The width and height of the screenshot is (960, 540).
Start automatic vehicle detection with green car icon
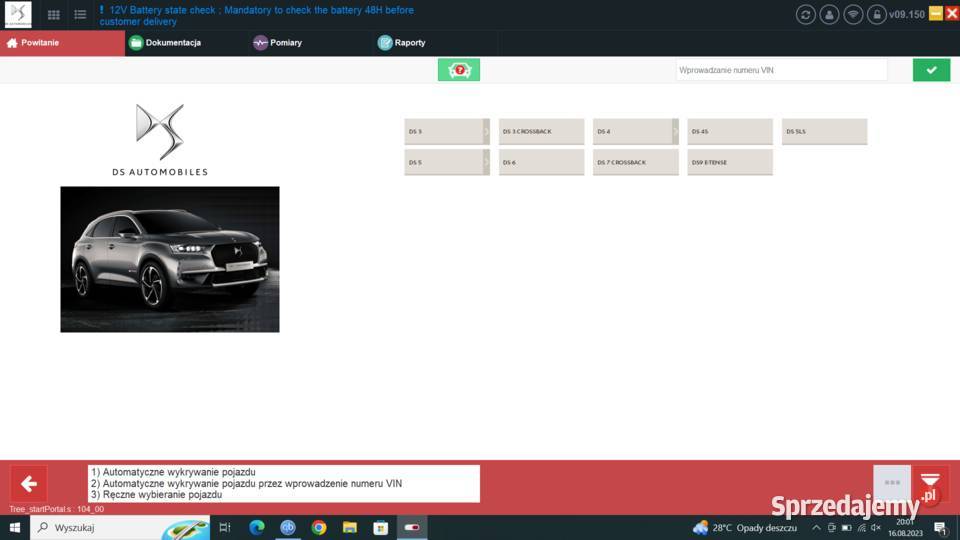459,70
